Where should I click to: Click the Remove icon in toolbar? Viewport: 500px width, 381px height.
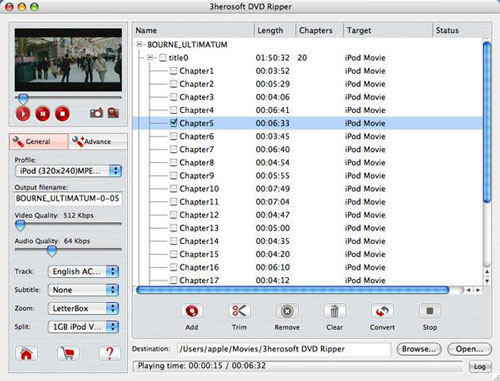coord(287,311)
